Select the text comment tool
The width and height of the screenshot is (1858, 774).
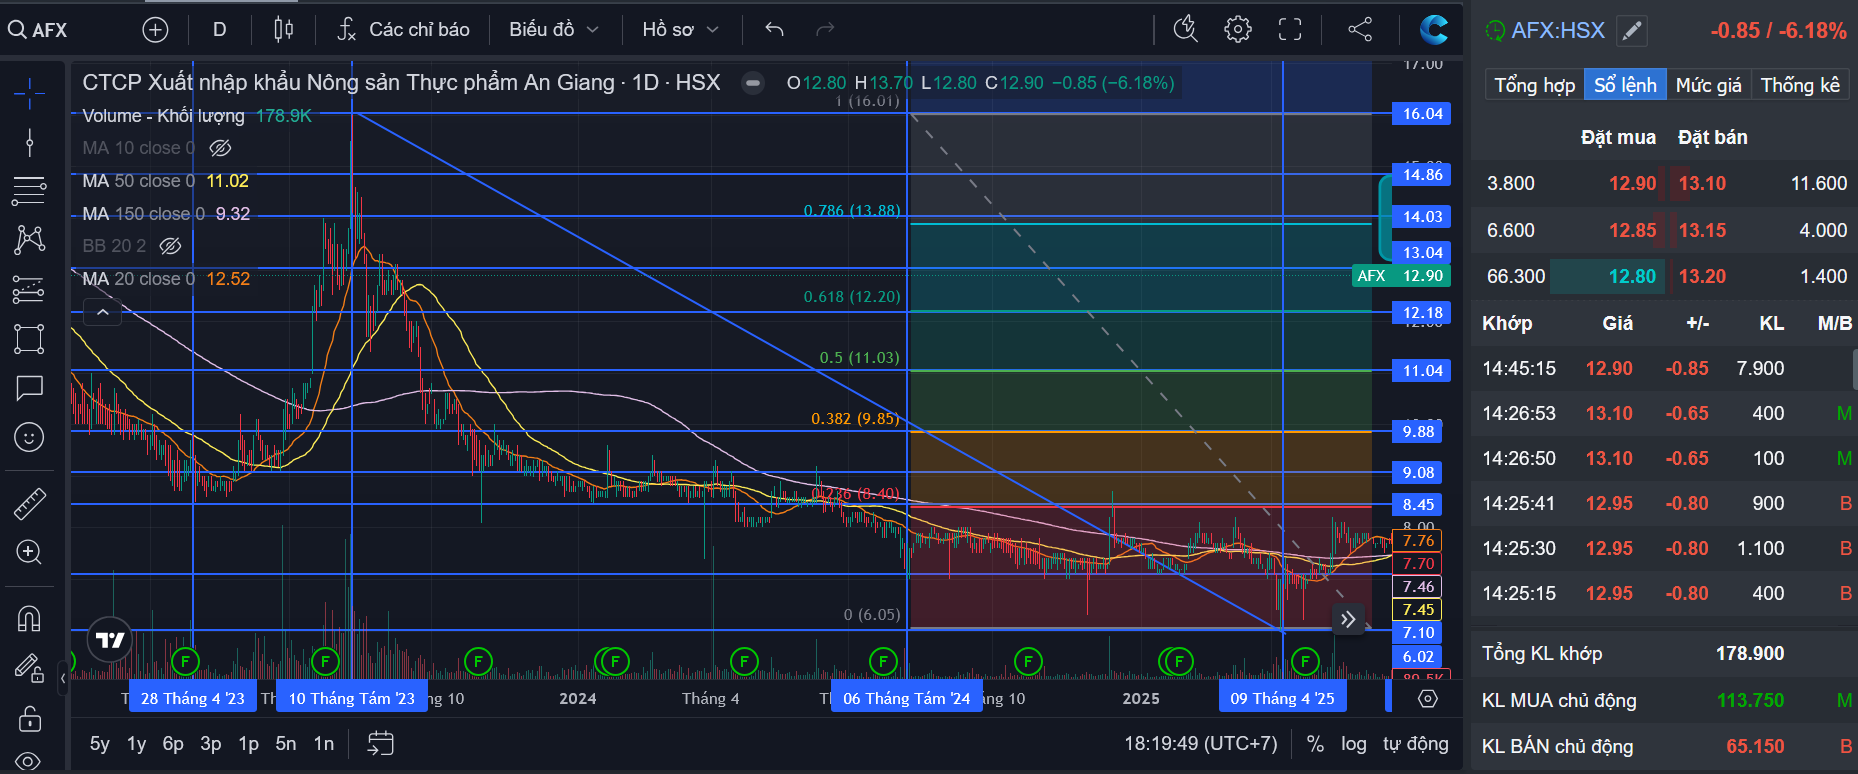coord(29,388)
